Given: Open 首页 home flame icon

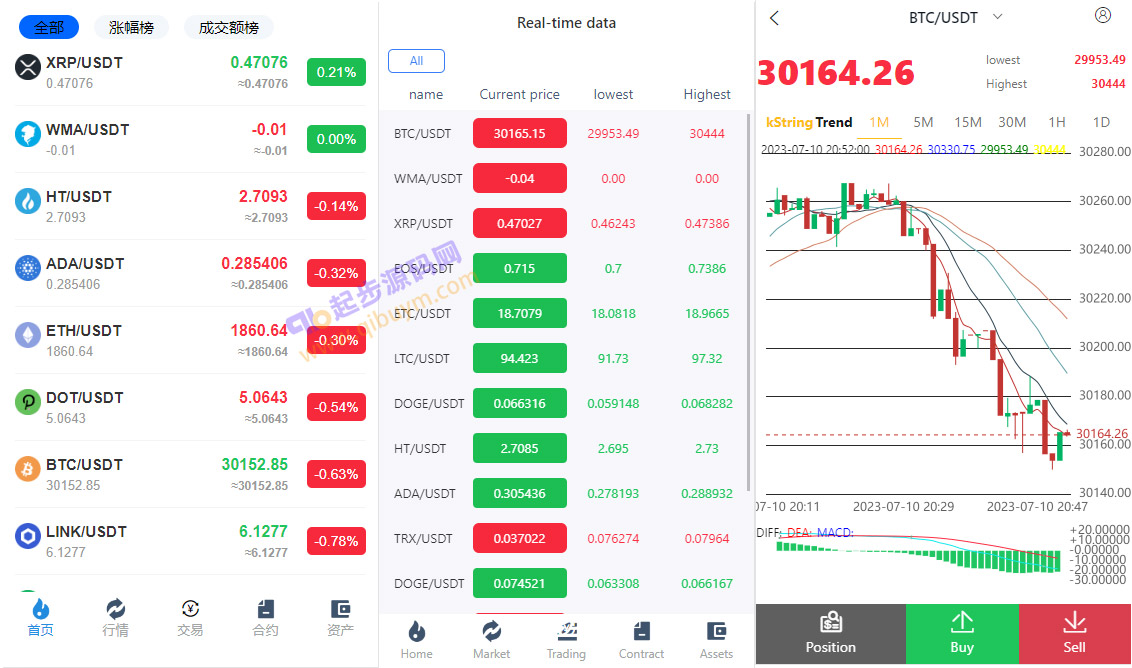Looking at the screenshot, I should (x=40, y=608).
